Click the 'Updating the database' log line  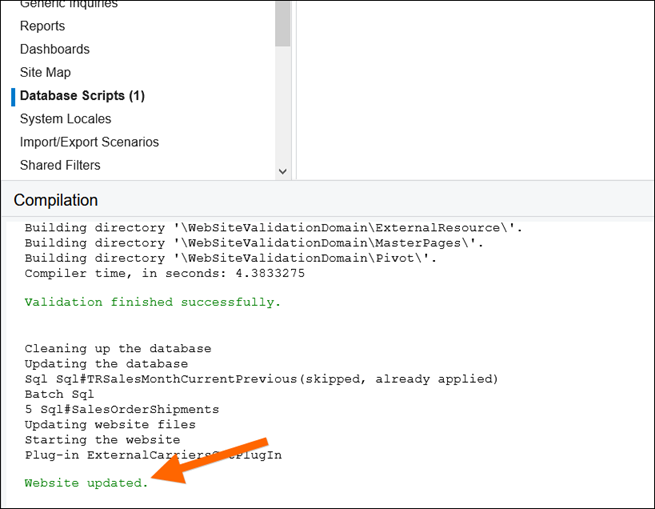tap(106, 364)
